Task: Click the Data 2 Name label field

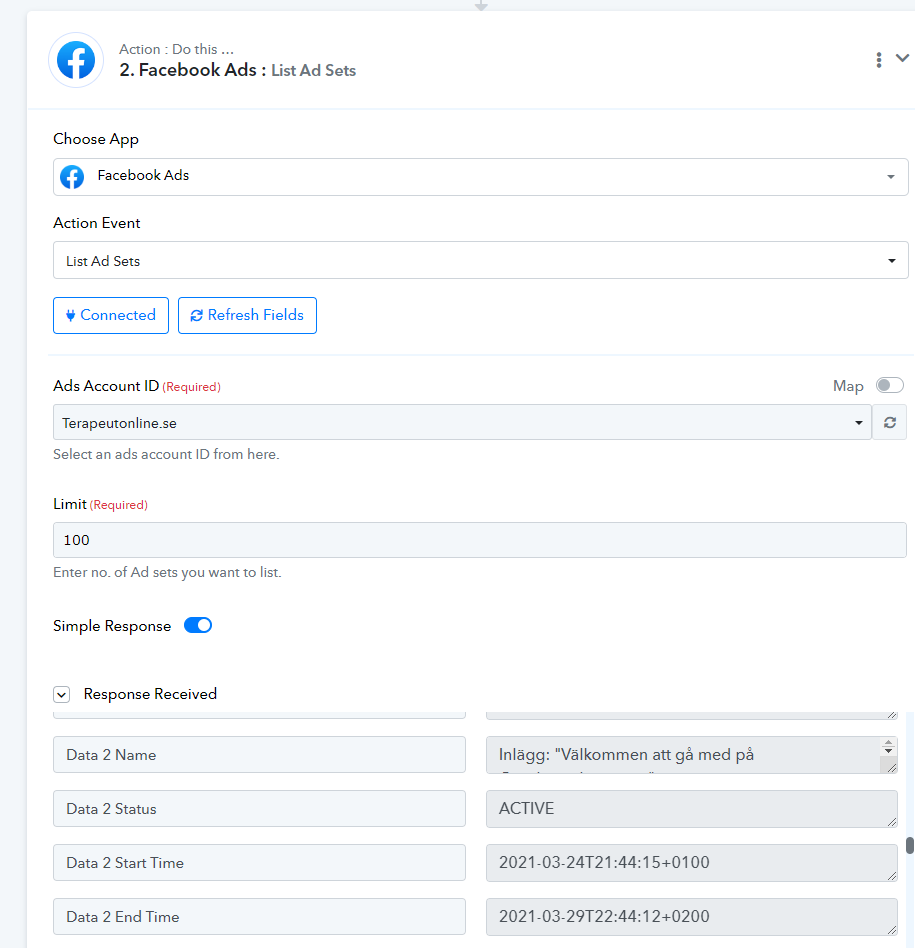Action: [x=259, y=755]
